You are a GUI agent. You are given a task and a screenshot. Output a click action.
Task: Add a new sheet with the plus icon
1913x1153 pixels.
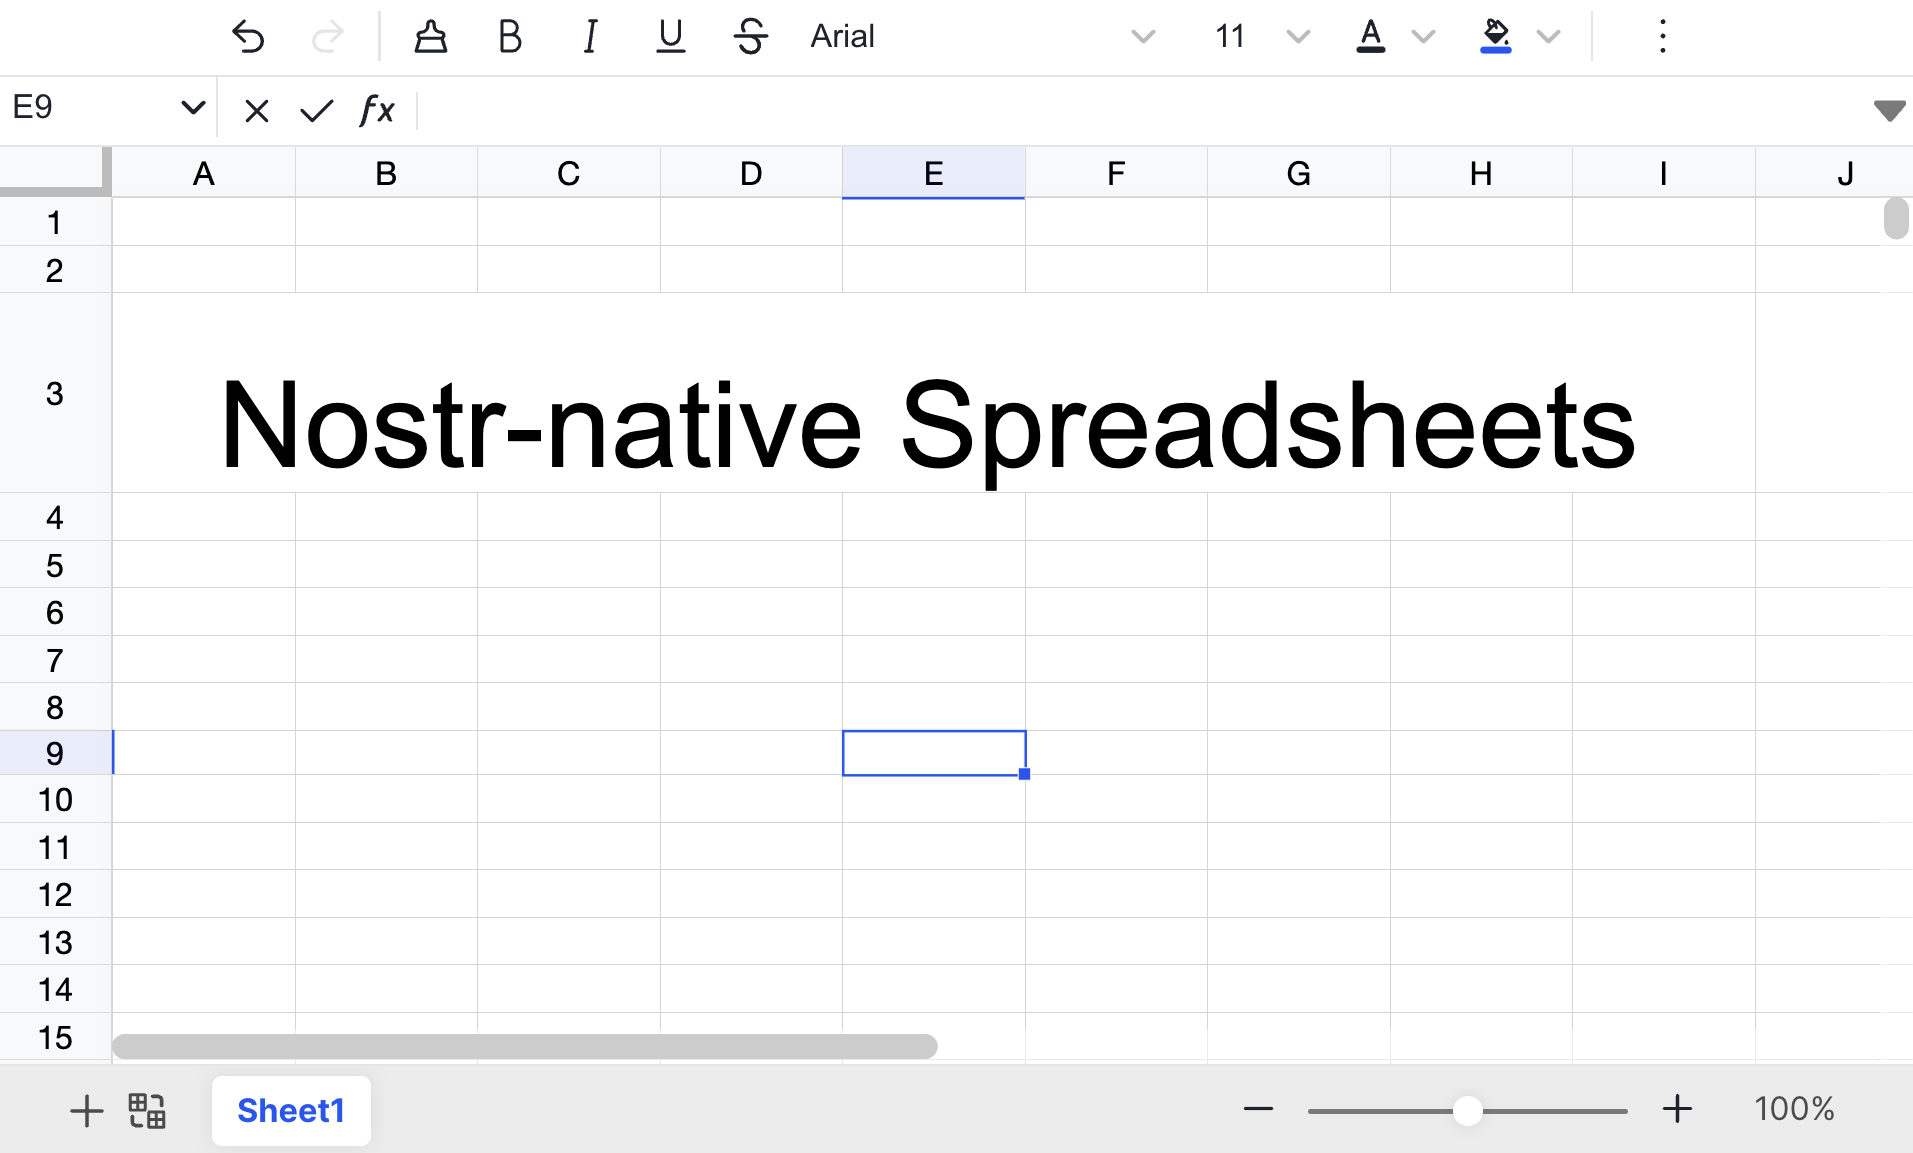pos(86,1110)
